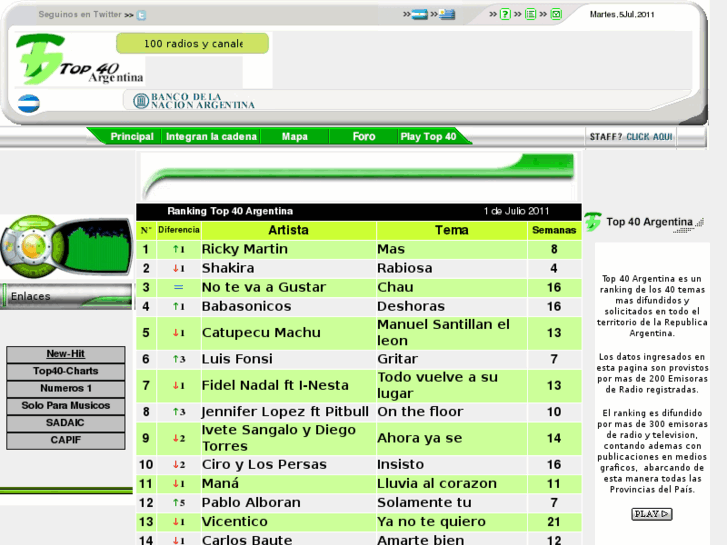Viewport: 727px width, 545px height.
Task: Open the SADAIC link button
Action: tap(65, 423)
